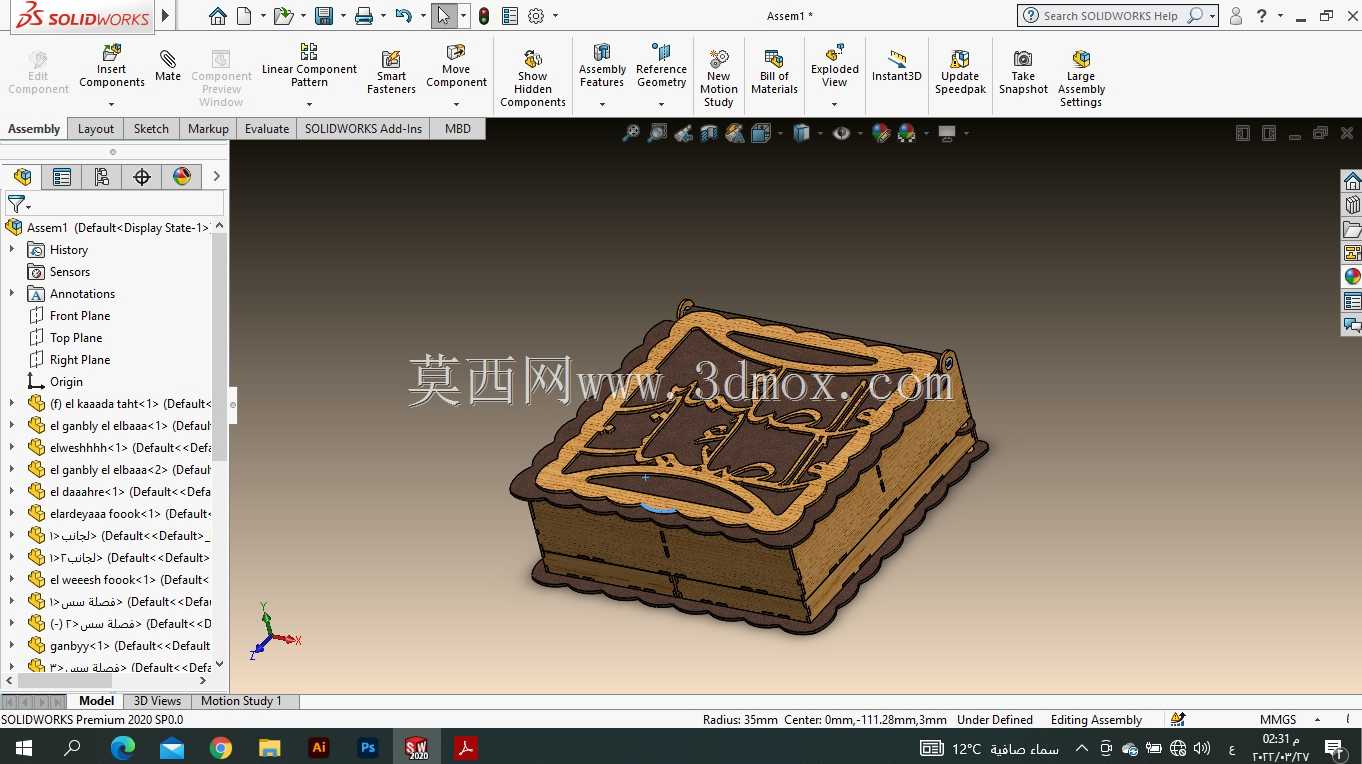Screen dimensions: 1362x764
Task: Select the Front Plane
Action: coord(80,316)
